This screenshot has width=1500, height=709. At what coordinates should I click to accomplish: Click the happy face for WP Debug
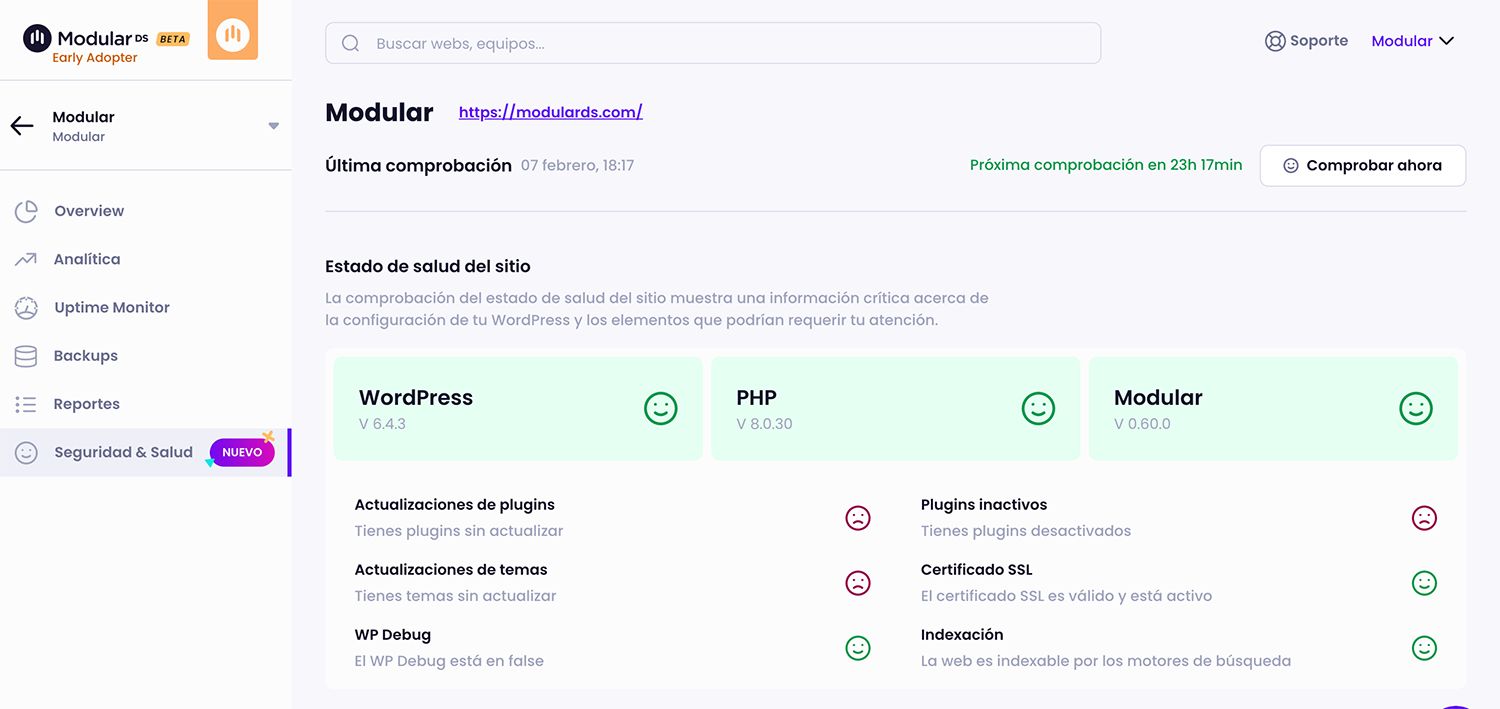858,648
